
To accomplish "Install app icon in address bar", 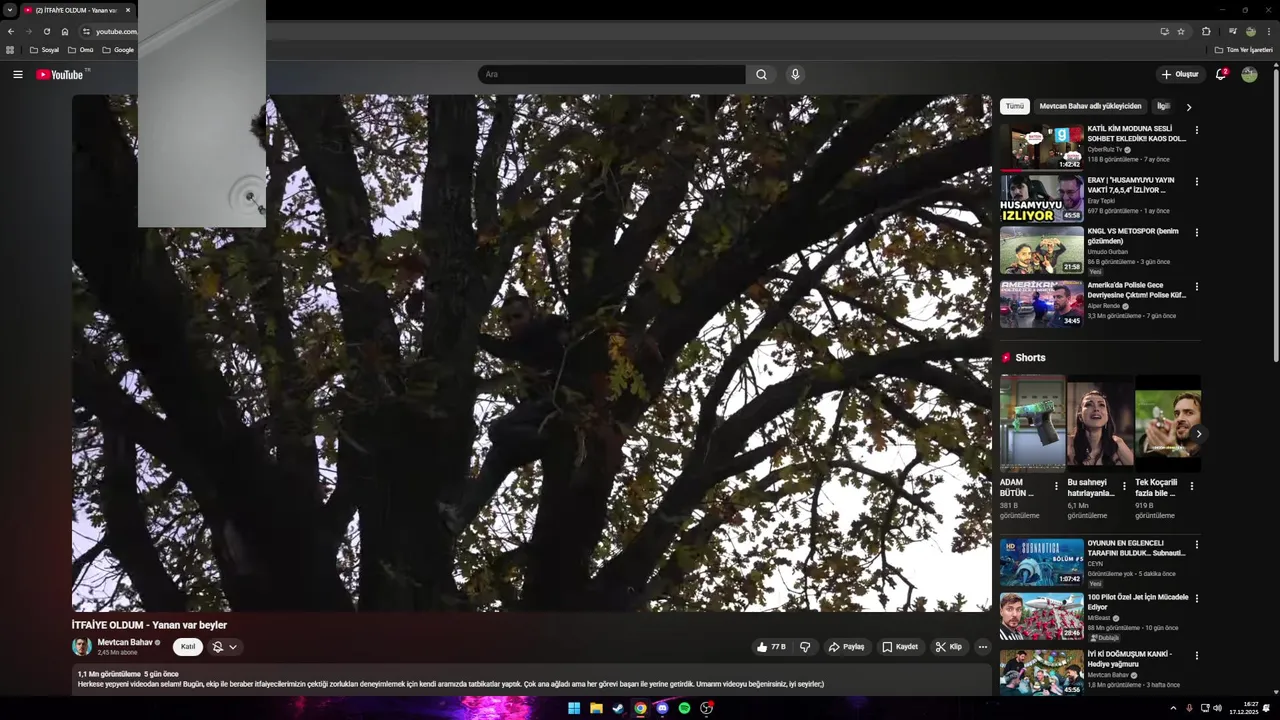I will [1164, 31].
